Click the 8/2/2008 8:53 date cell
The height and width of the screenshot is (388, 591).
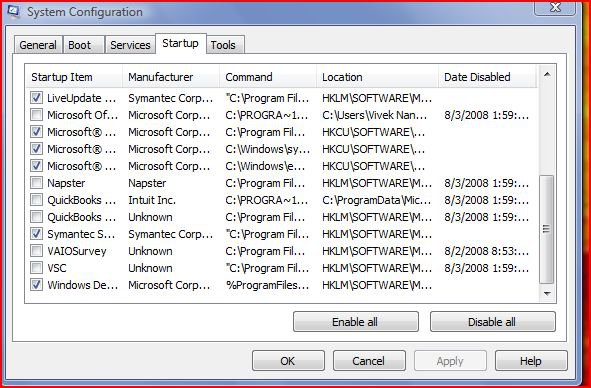(486, 251)
